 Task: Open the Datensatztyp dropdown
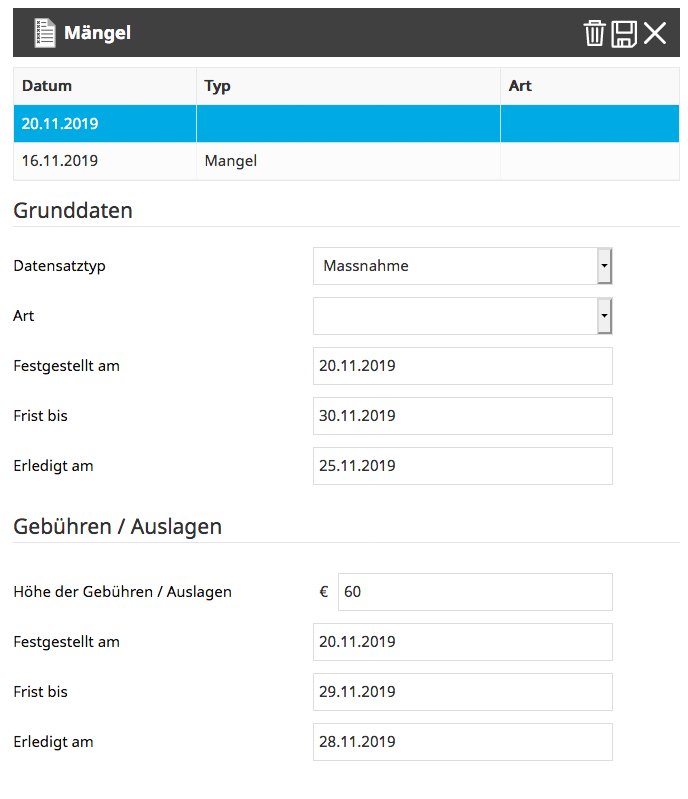(604, 266)
